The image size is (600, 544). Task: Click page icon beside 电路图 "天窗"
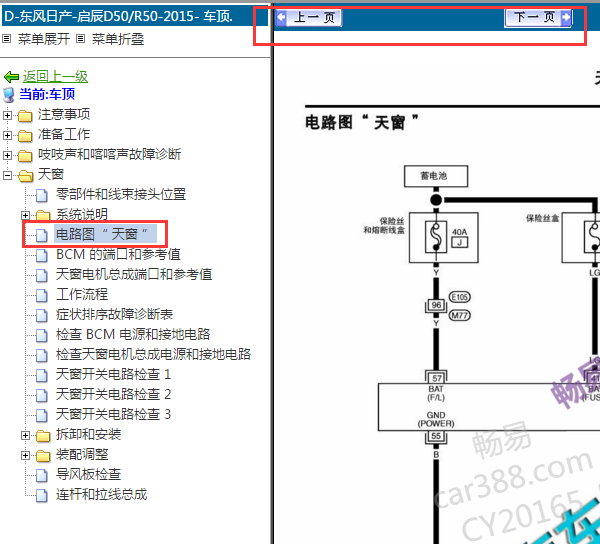coord(42,235)
